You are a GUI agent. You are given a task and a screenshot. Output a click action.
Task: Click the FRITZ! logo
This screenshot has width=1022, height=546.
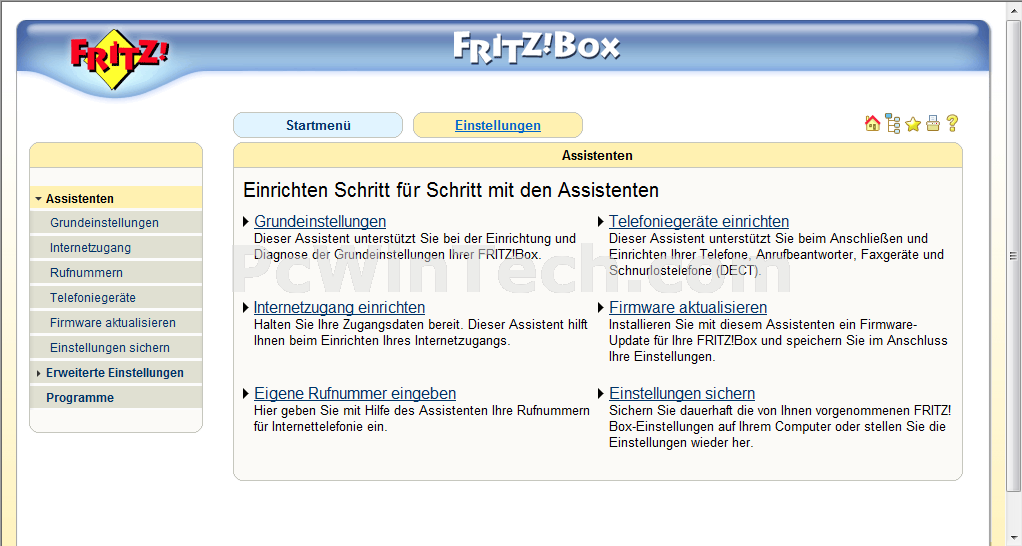pos(119,57)
